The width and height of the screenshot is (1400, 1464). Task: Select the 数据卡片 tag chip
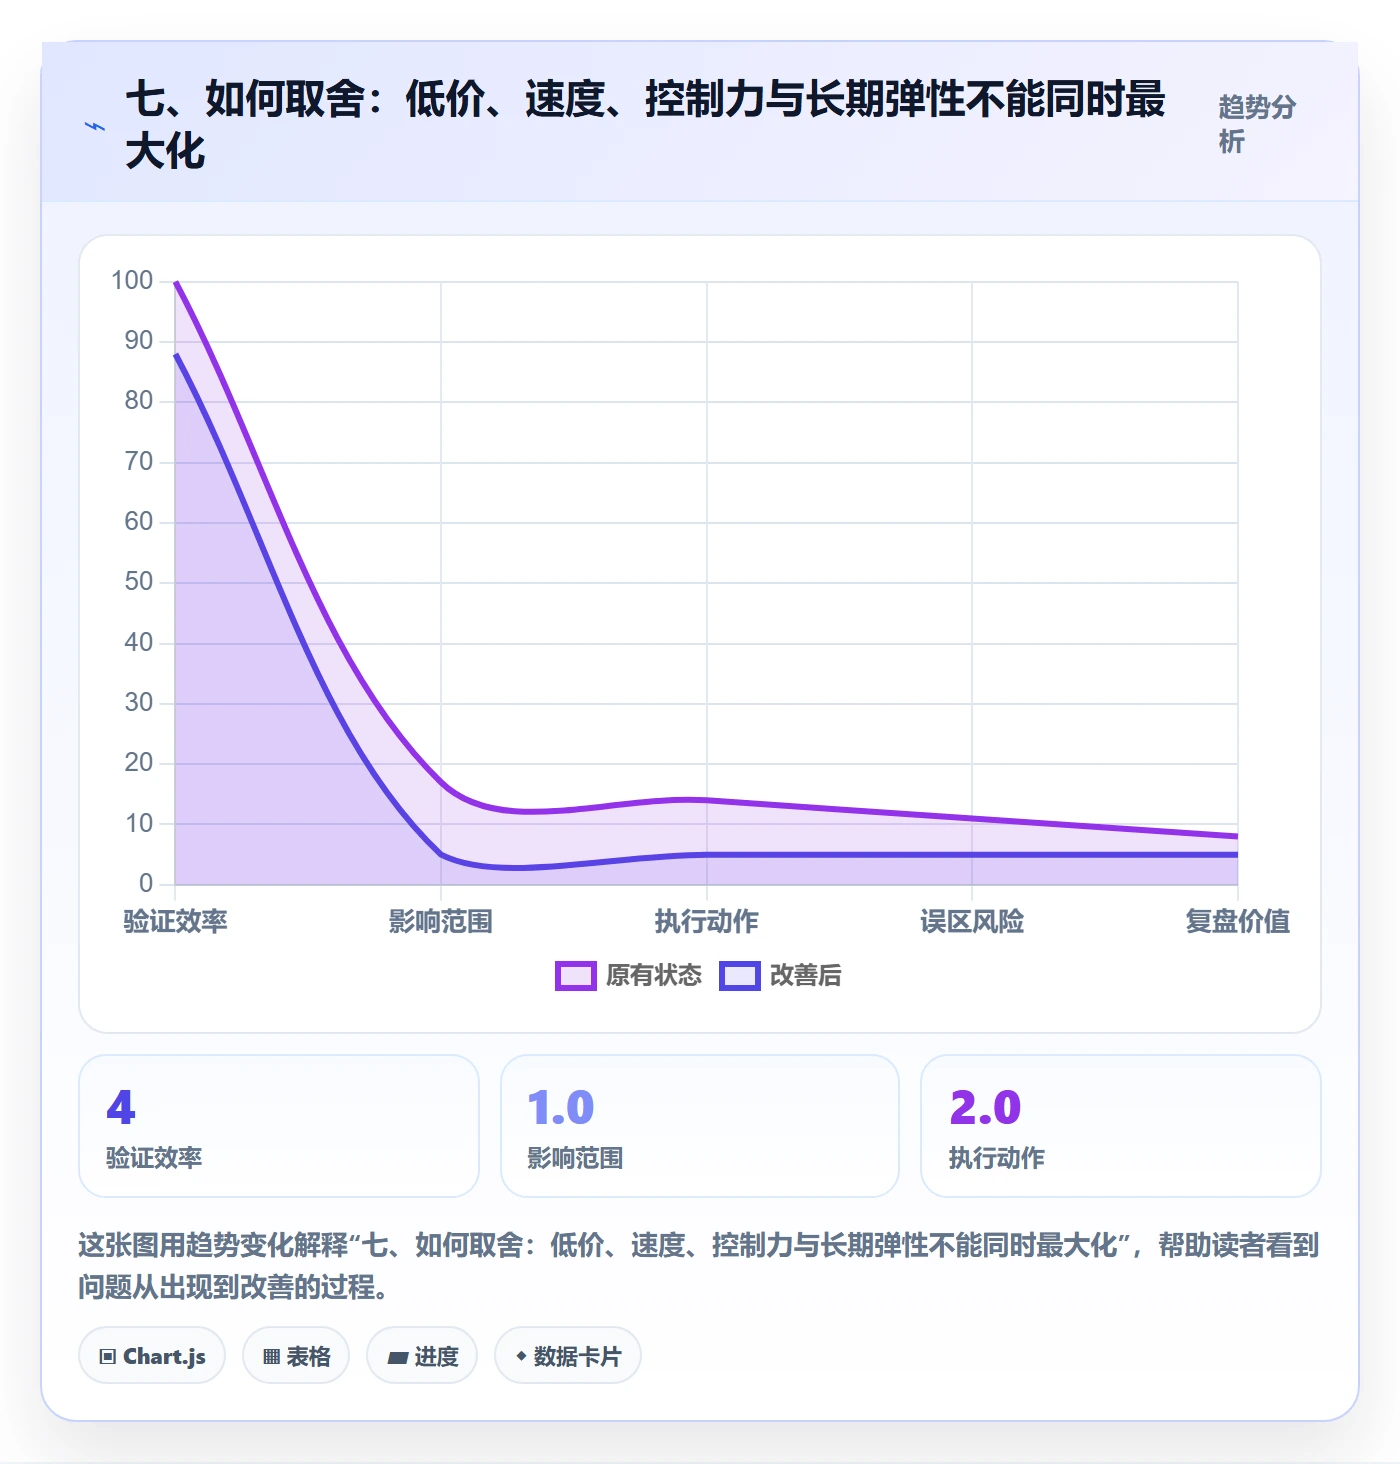[568, 1356]
